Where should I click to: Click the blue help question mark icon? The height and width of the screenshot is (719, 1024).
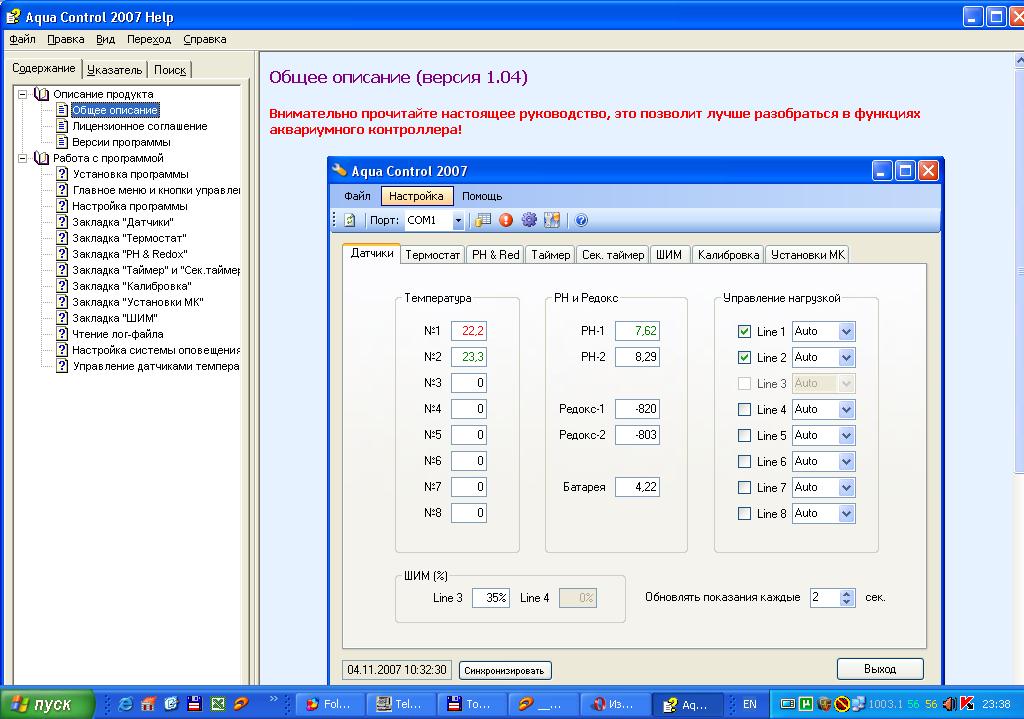coord(581,221)
